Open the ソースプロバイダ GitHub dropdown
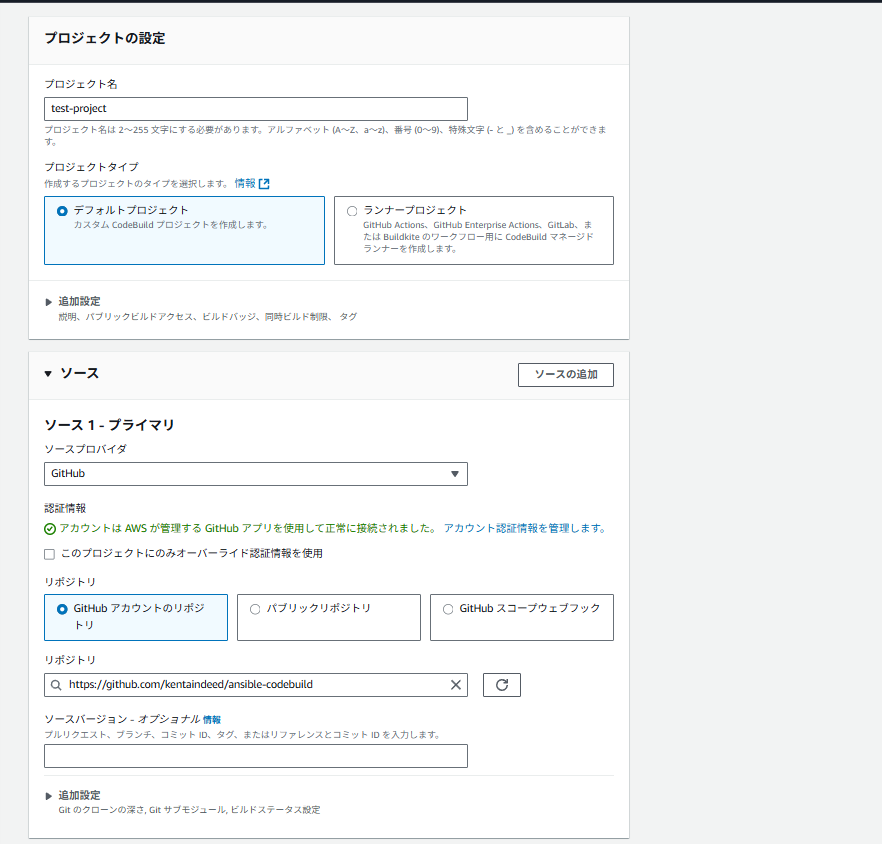Viewport: 882px width, 844px height. point(256,474)
